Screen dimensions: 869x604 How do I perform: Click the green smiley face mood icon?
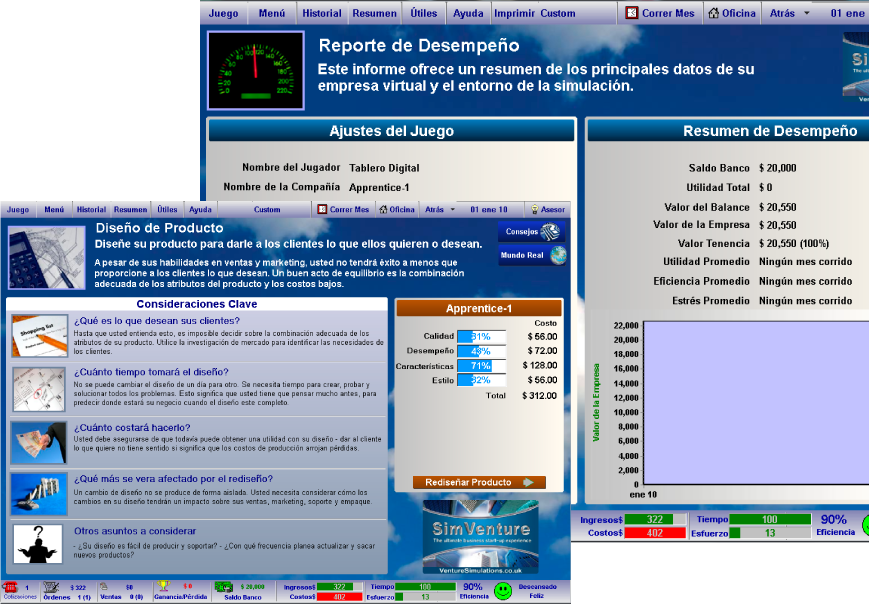[x=503, y=591]
